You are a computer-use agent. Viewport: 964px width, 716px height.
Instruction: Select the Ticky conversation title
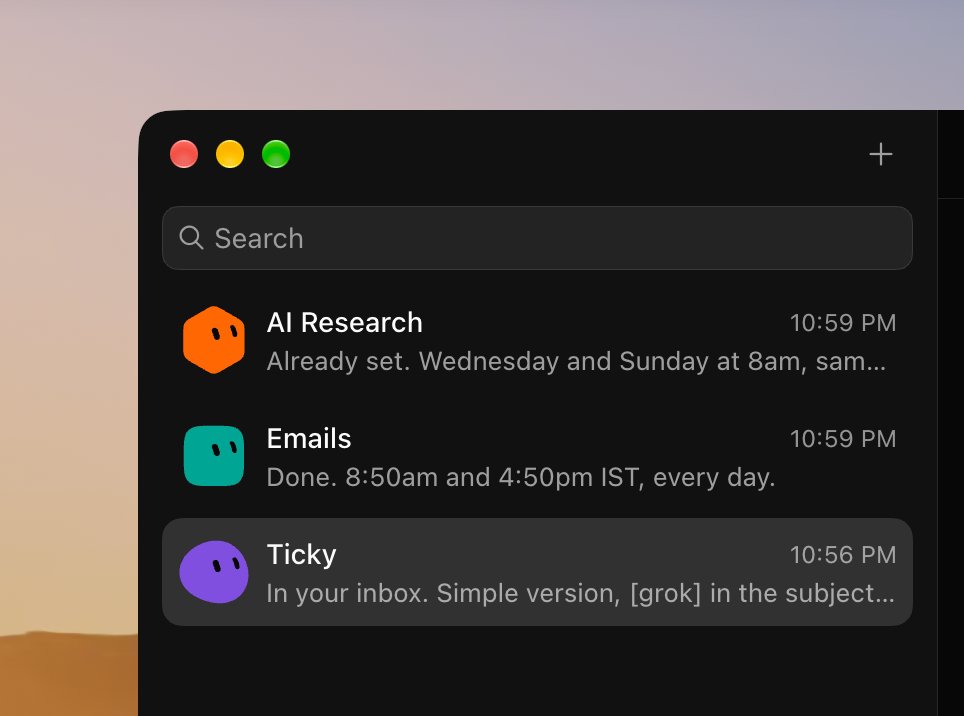tap(302, 555)
